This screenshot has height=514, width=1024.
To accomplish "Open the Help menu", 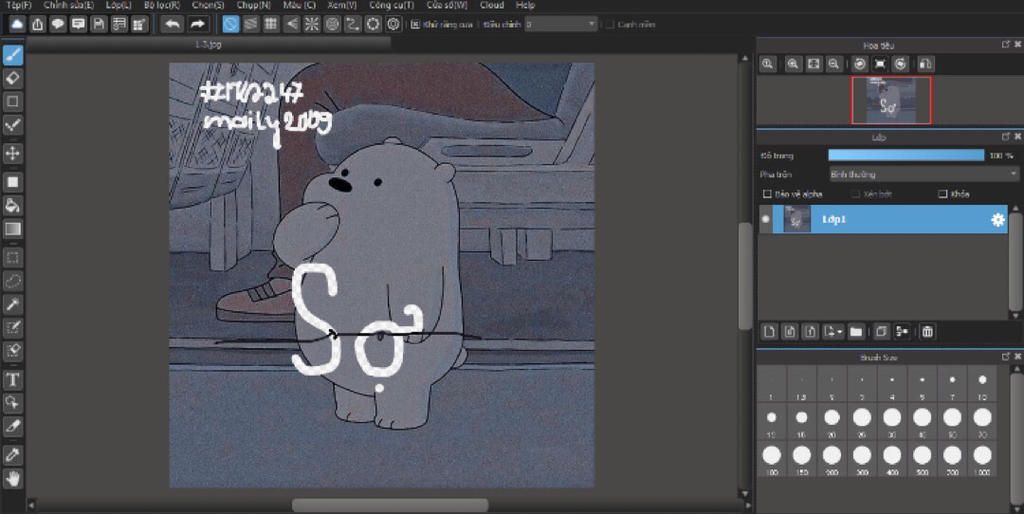I will [x=525, y=5].
